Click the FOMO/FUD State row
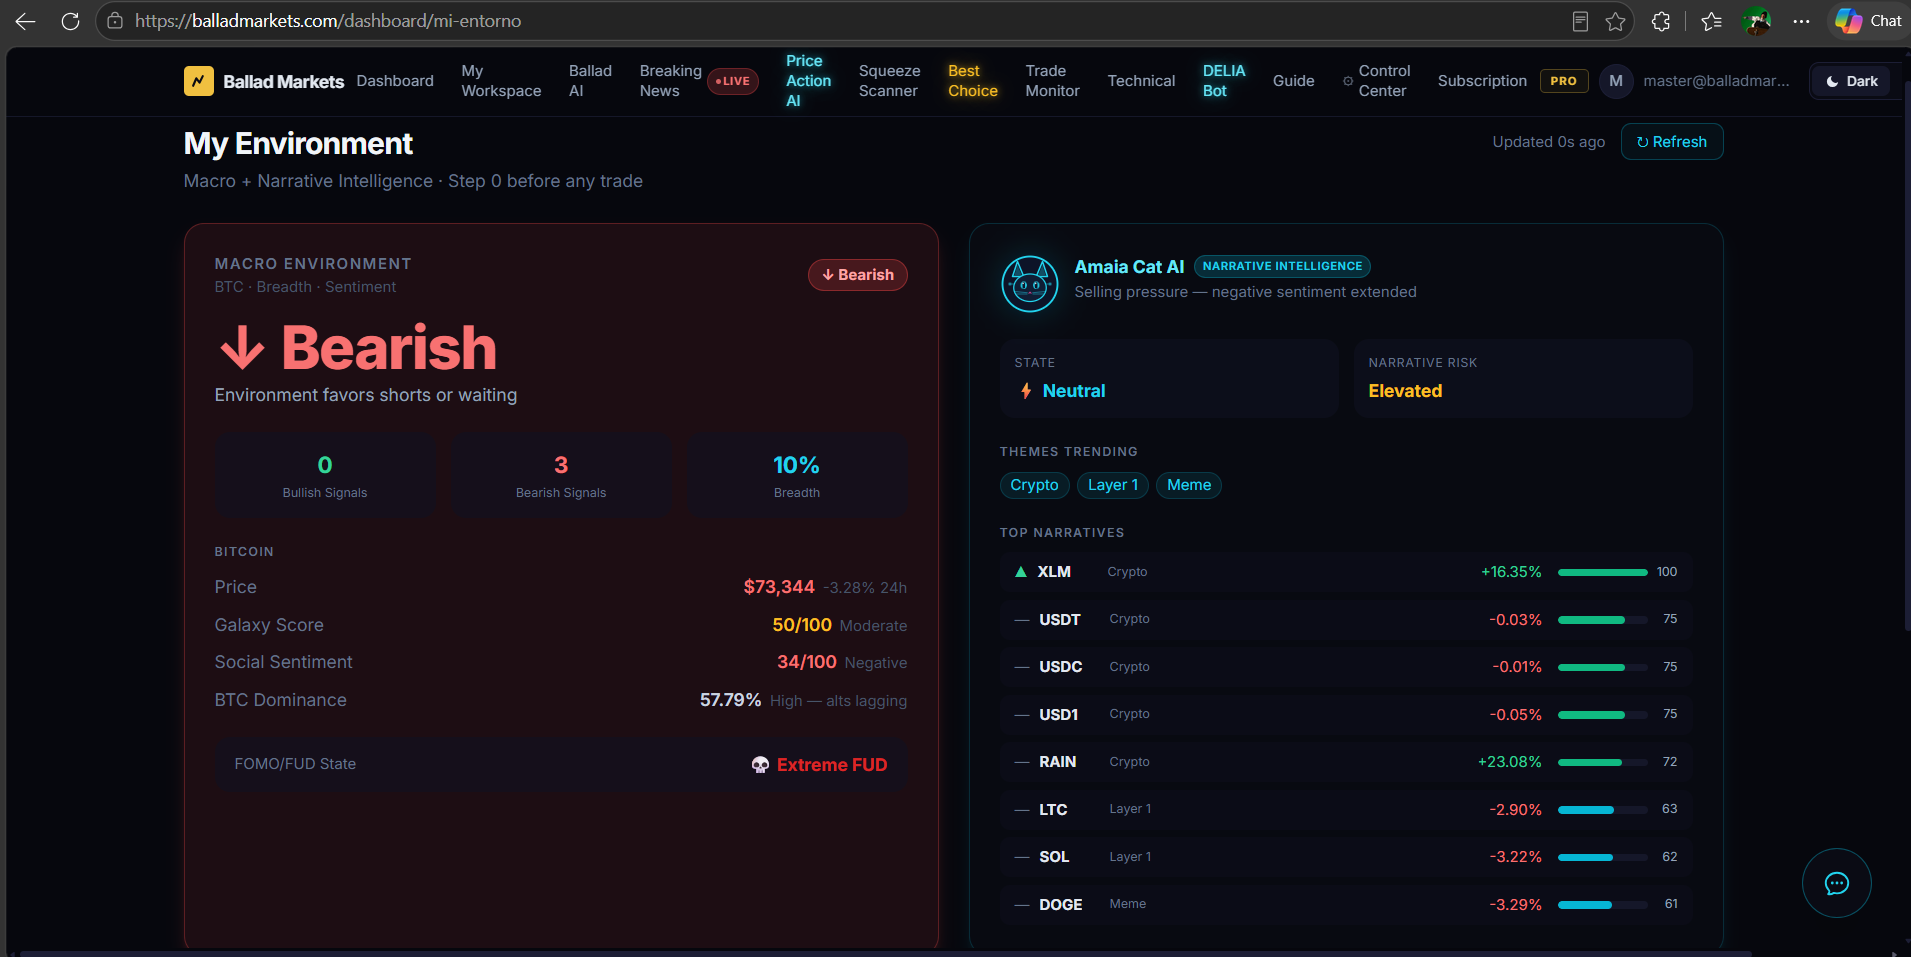 coord(561,765)
